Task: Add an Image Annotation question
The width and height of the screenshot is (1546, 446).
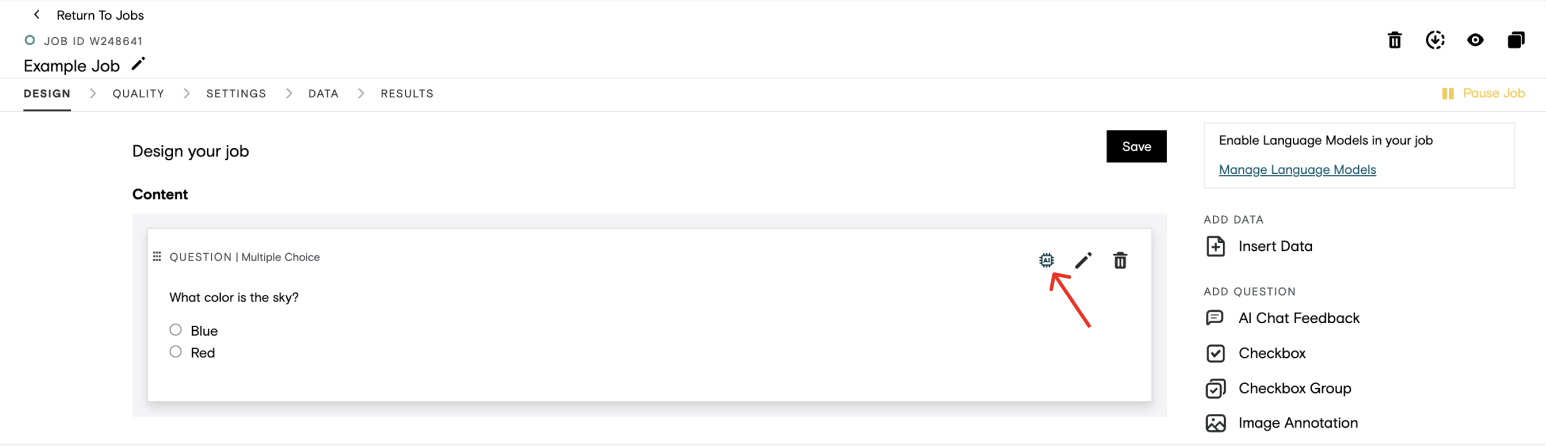Action: click(x=1282, y=423)
